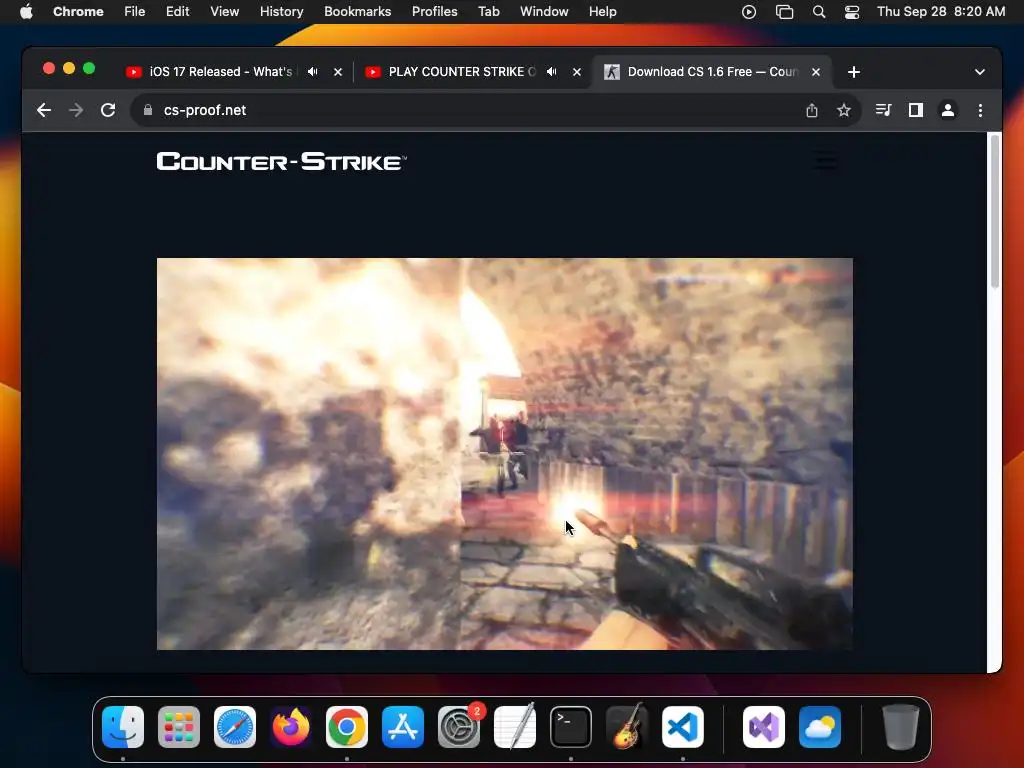This screenshot has height=768, width=1024.
Task: Open the History menu
Action: (281, 12)
